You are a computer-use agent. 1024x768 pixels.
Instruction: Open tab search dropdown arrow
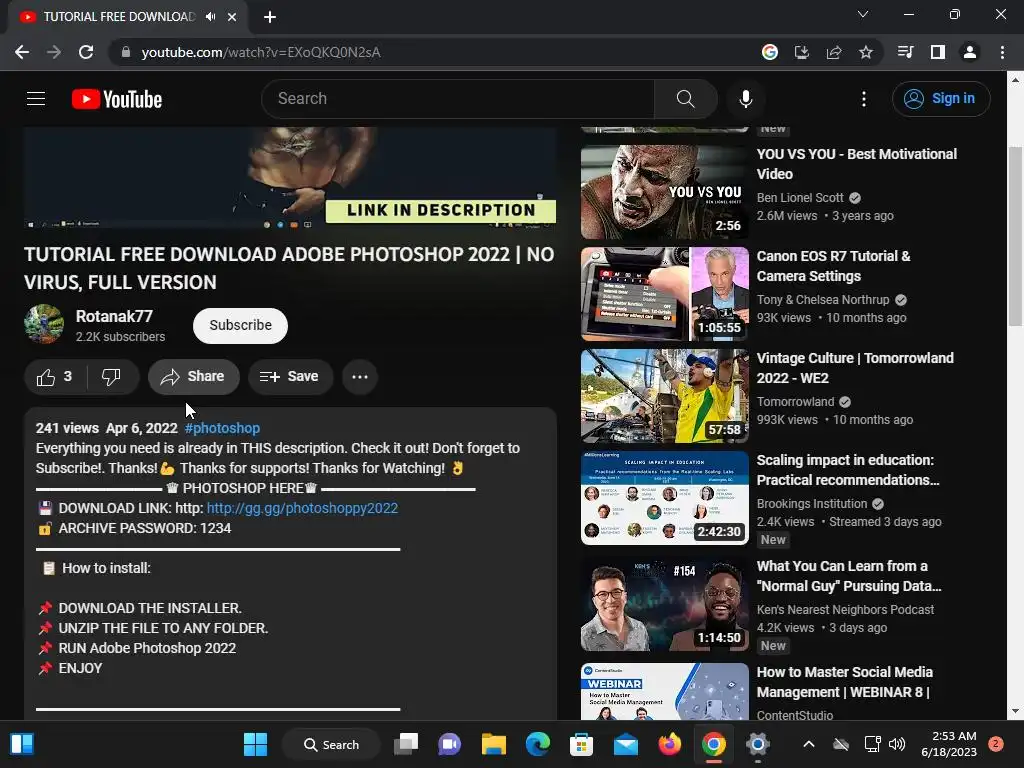point(863,14)
